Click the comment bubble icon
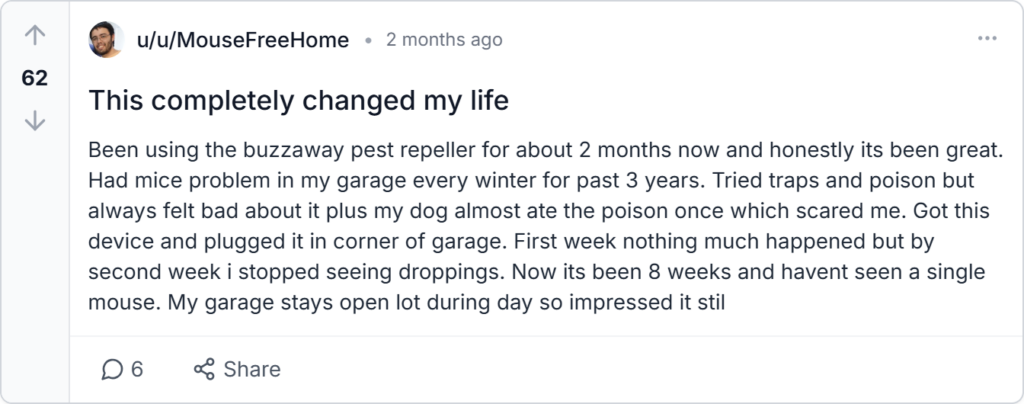This screenshot has width=1024, height=404. point(111,369)
